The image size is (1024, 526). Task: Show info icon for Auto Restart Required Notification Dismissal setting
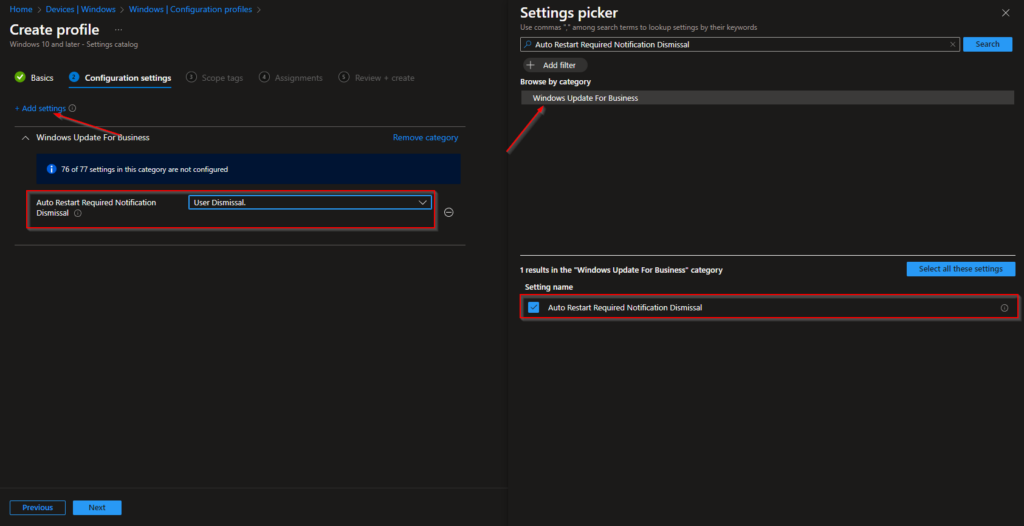click(x=78, y=213)
